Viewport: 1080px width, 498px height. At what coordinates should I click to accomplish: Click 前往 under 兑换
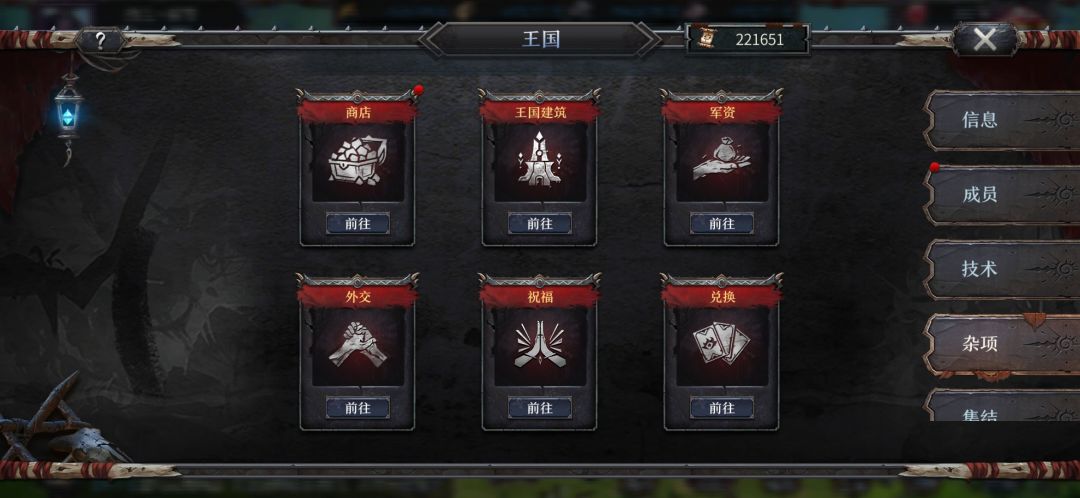[x=721, y=408]
